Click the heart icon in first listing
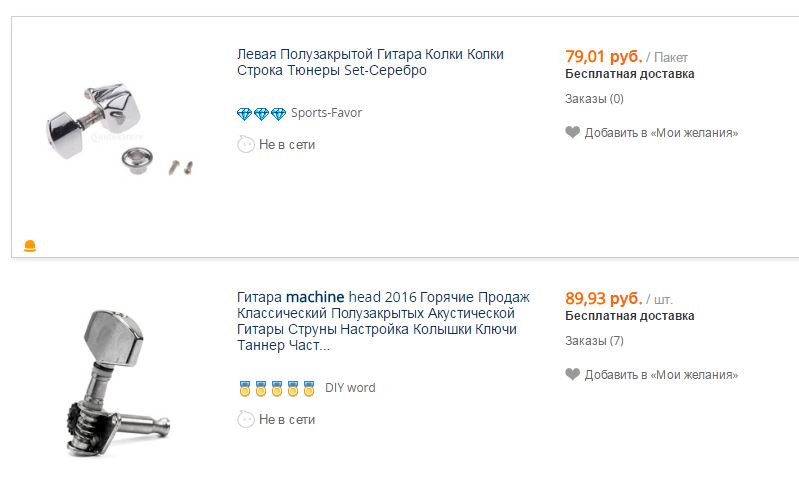This screenshot has height=483, width=799. tap(572, 132)
